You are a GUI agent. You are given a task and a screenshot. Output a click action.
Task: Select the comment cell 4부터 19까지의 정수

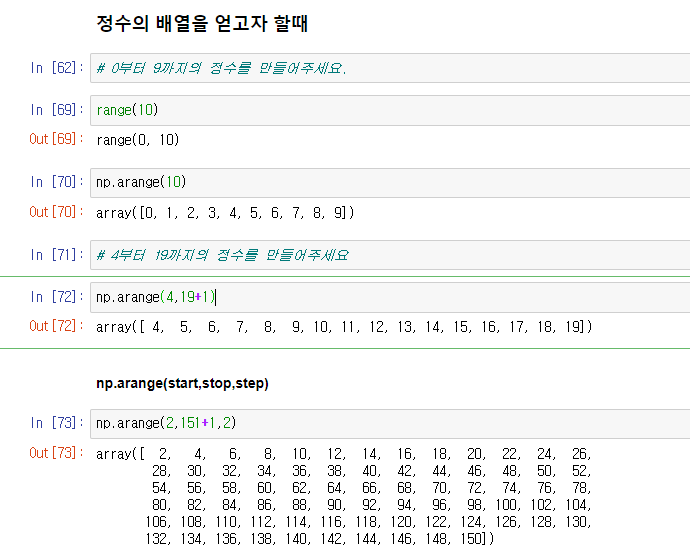390,255
